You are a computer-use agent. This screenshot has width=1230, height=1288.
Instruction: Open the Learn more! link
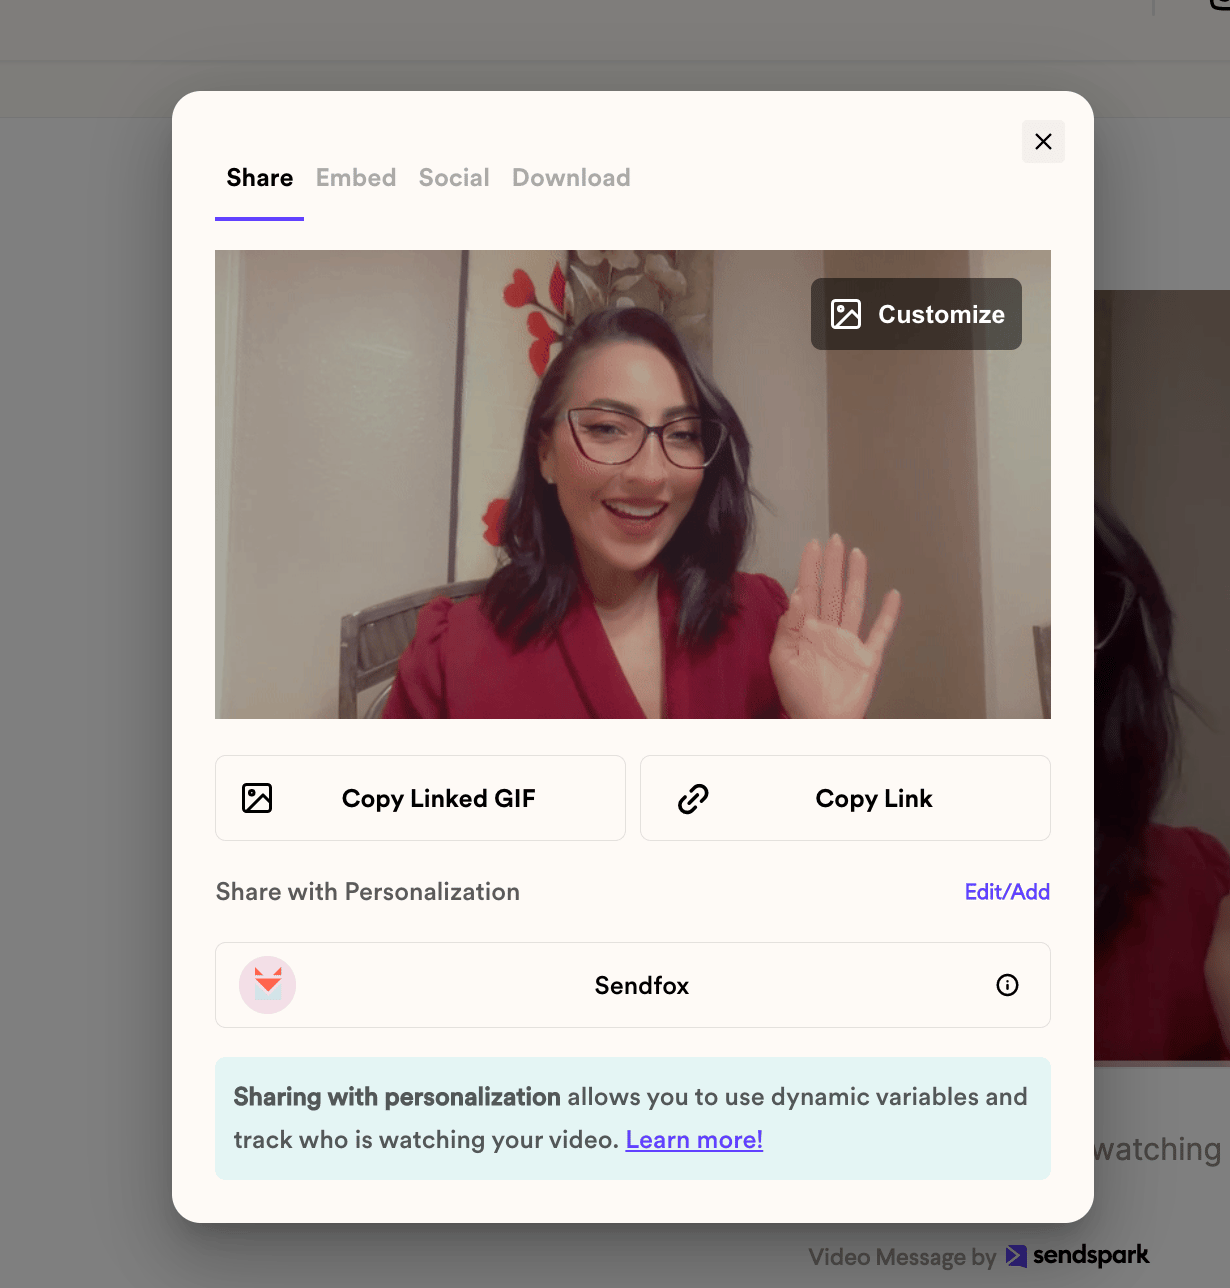[694, 1140]
